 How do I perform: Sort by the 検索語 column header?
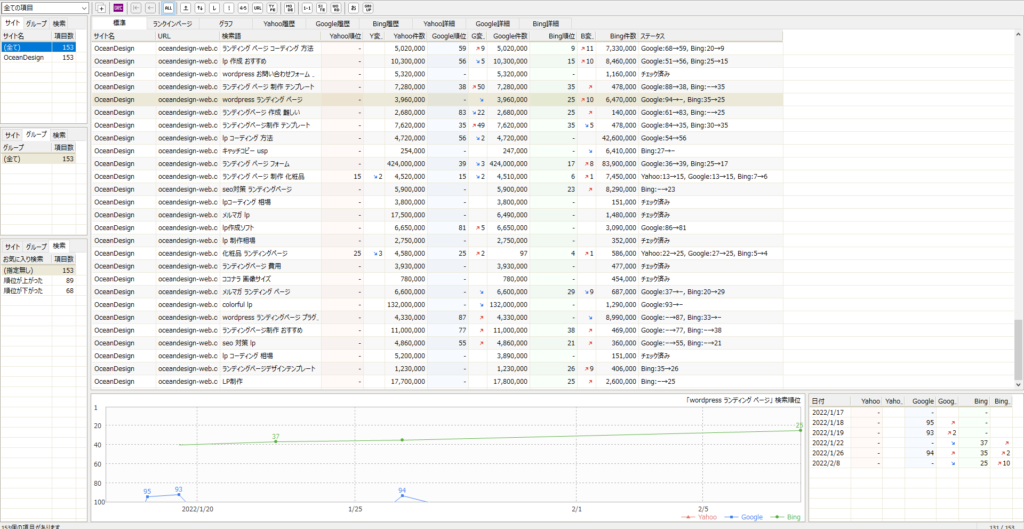(270, 36)
